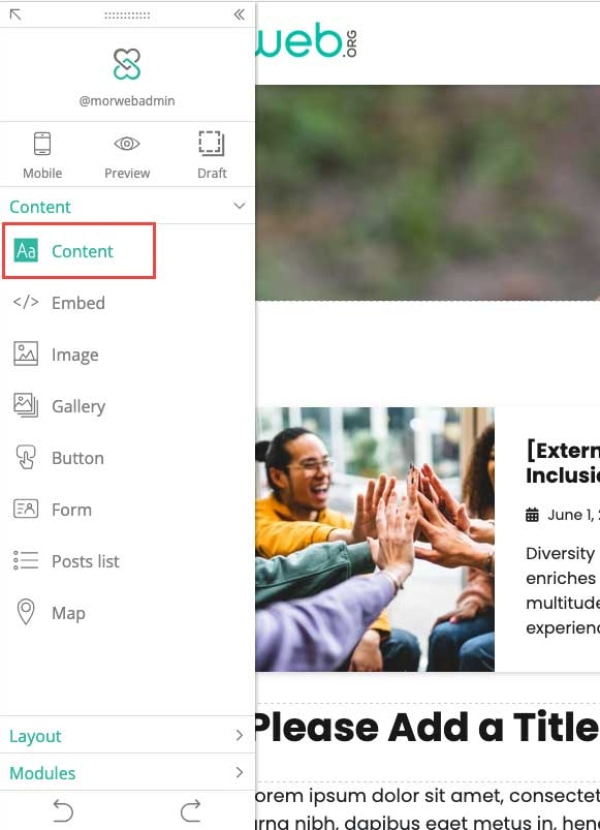The height and width of the screenshot is (830, 600).
Task: Choose the Map label
Action: click(x=69, y=613)
